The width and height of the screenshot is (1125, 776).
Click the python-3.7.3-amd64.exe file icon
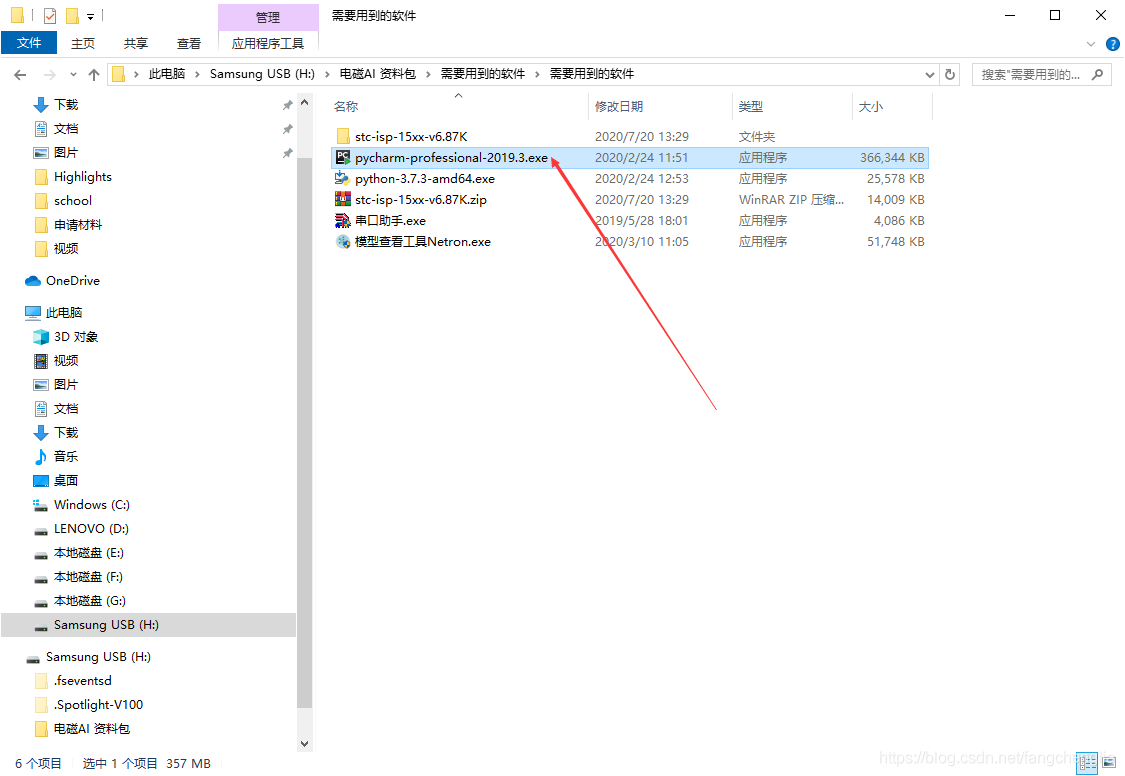(x=343, y=179)
